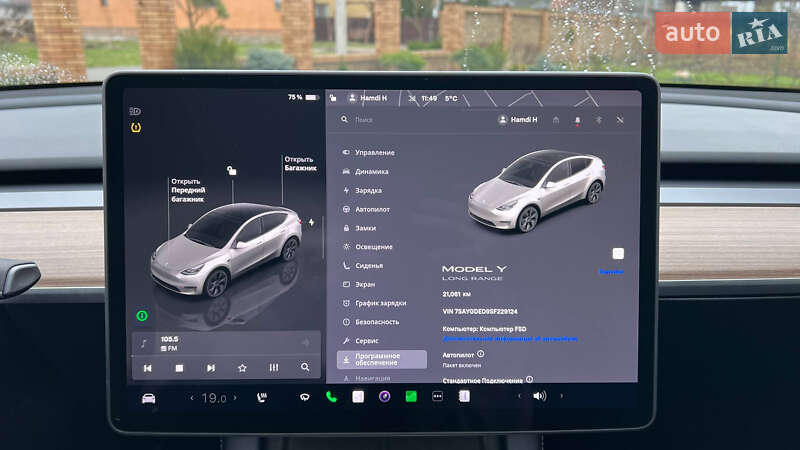Search media with magnifier in player

305,367
